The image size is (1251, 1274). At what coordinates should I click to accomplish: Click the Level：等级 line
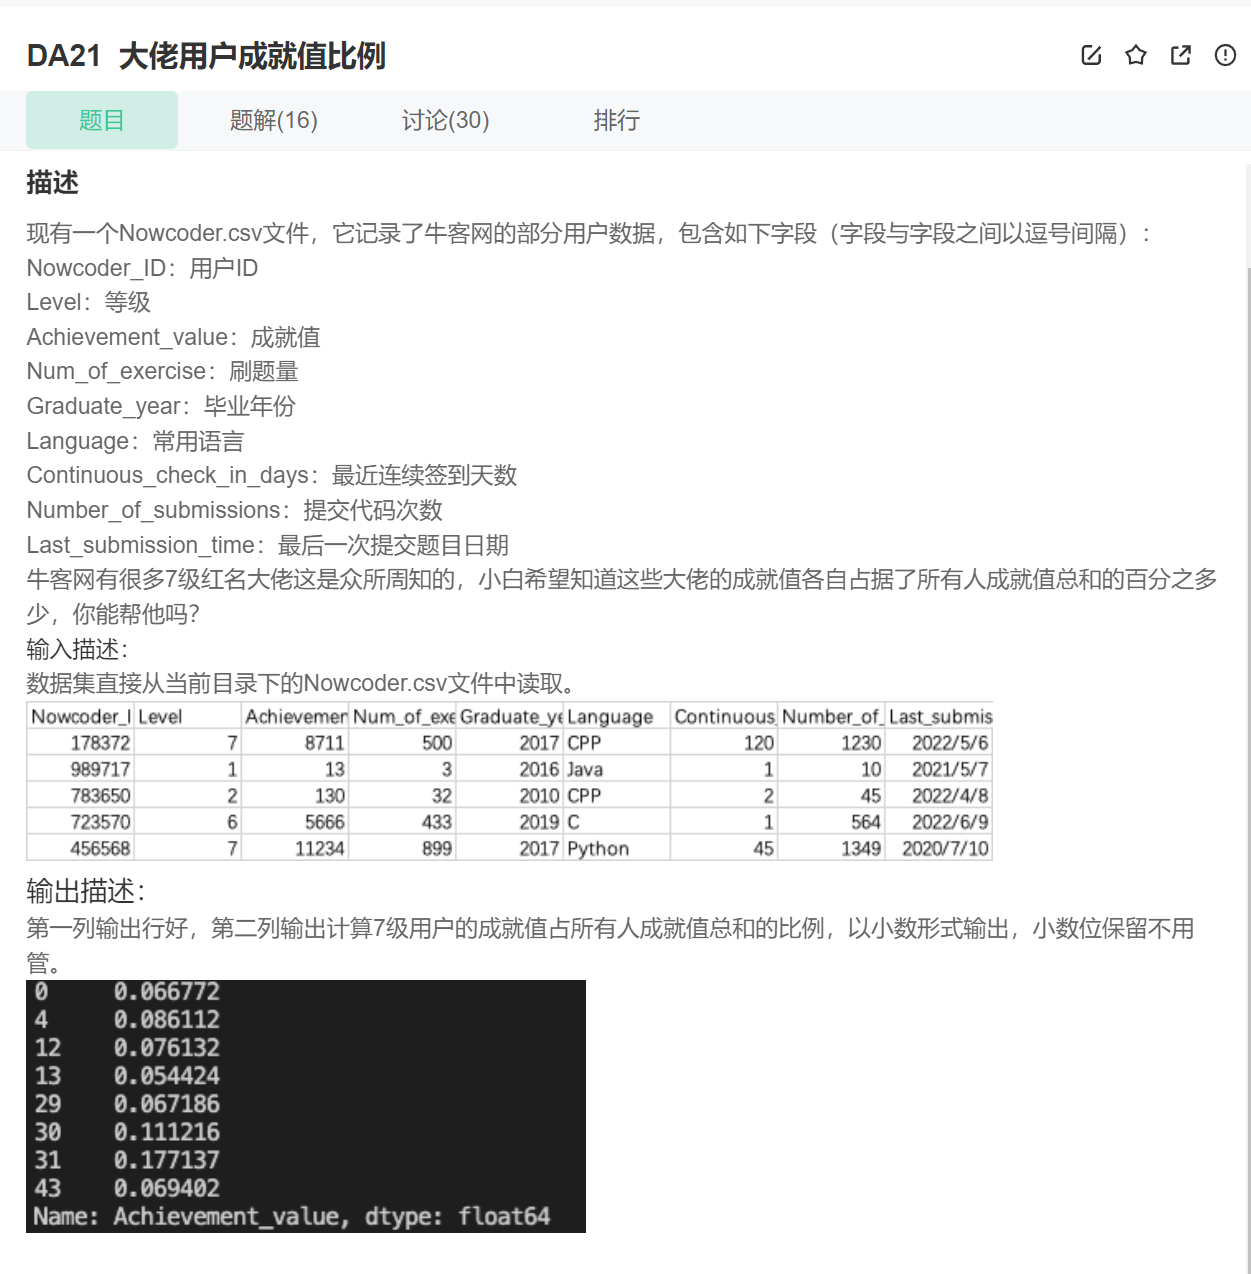pyautogui.click(x=88, y=302)
